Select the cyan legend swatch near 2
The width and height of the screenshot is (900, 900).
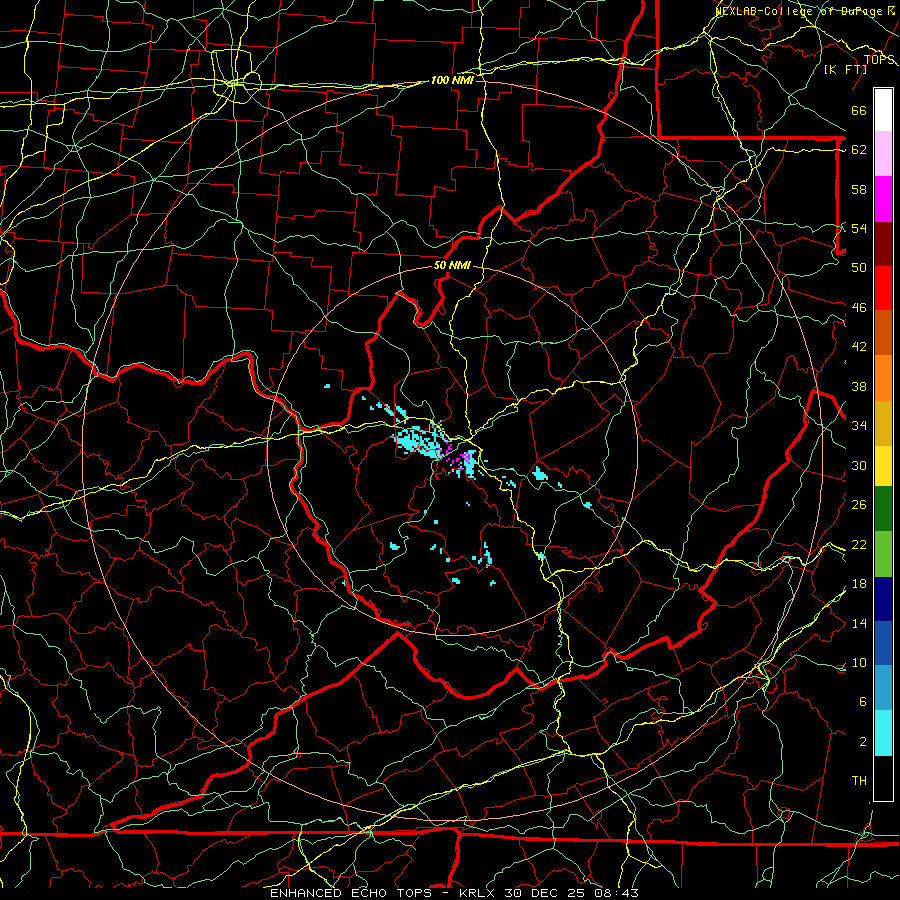pyautogui.click(x=883, y=733)
